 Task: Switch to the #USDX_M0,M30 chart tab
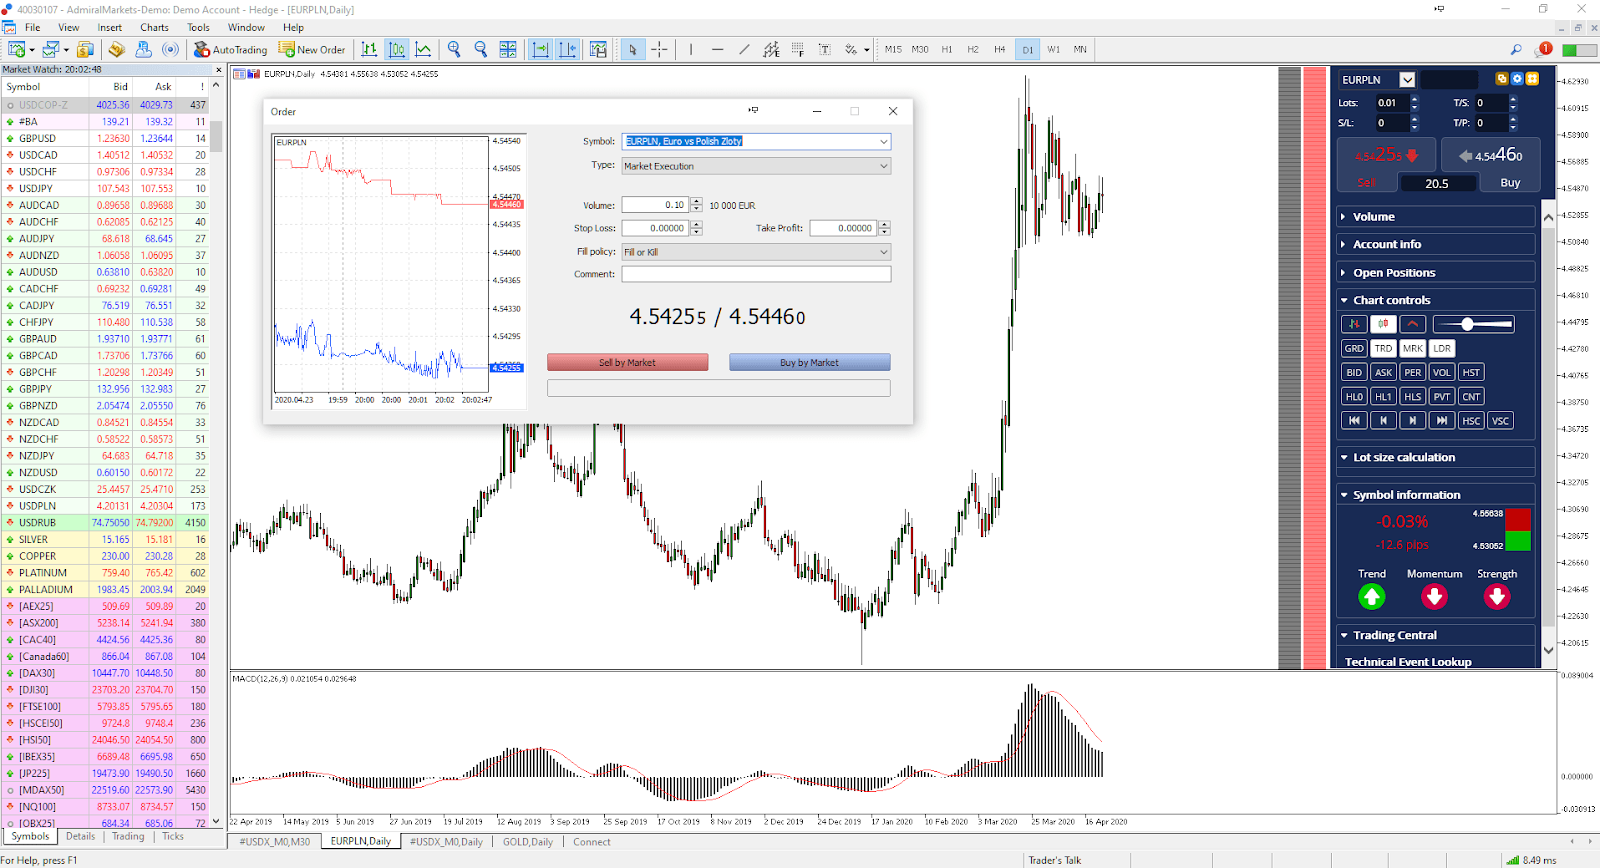(275, 842)
